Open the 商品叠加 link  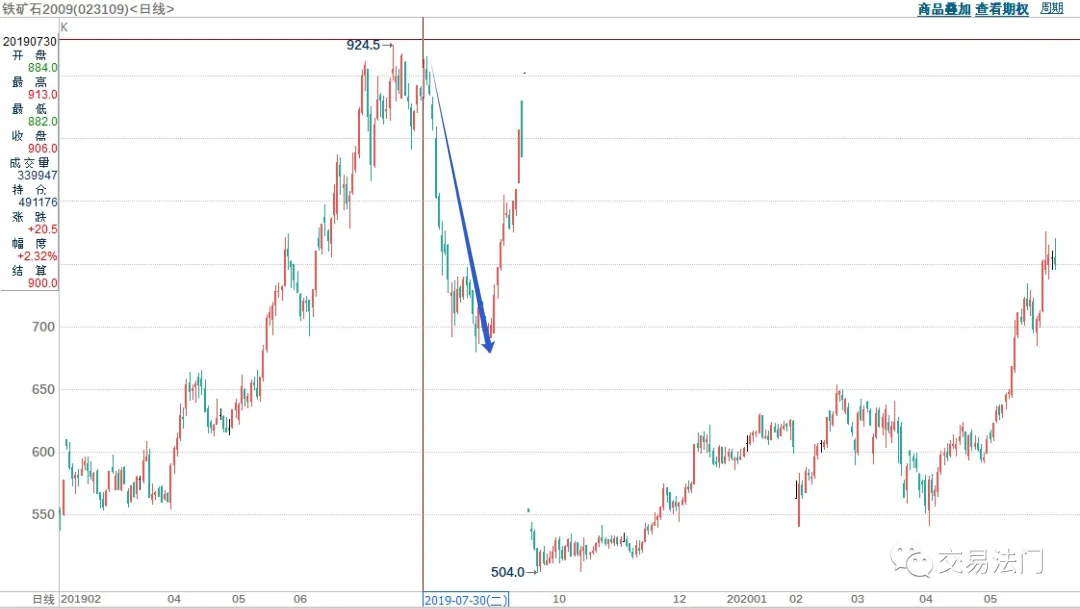[x=944, y=9]
